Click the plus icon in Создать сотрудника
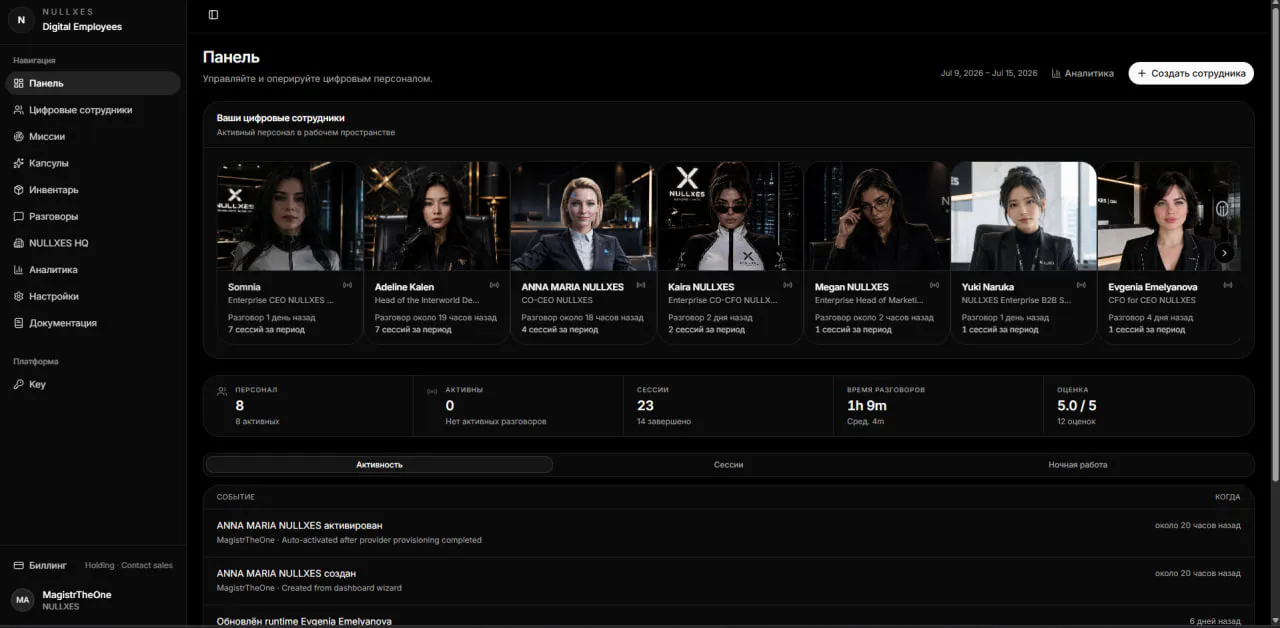Image resolution: width=1280 pixels, height=628 pixels. [x=1142, y=73]
